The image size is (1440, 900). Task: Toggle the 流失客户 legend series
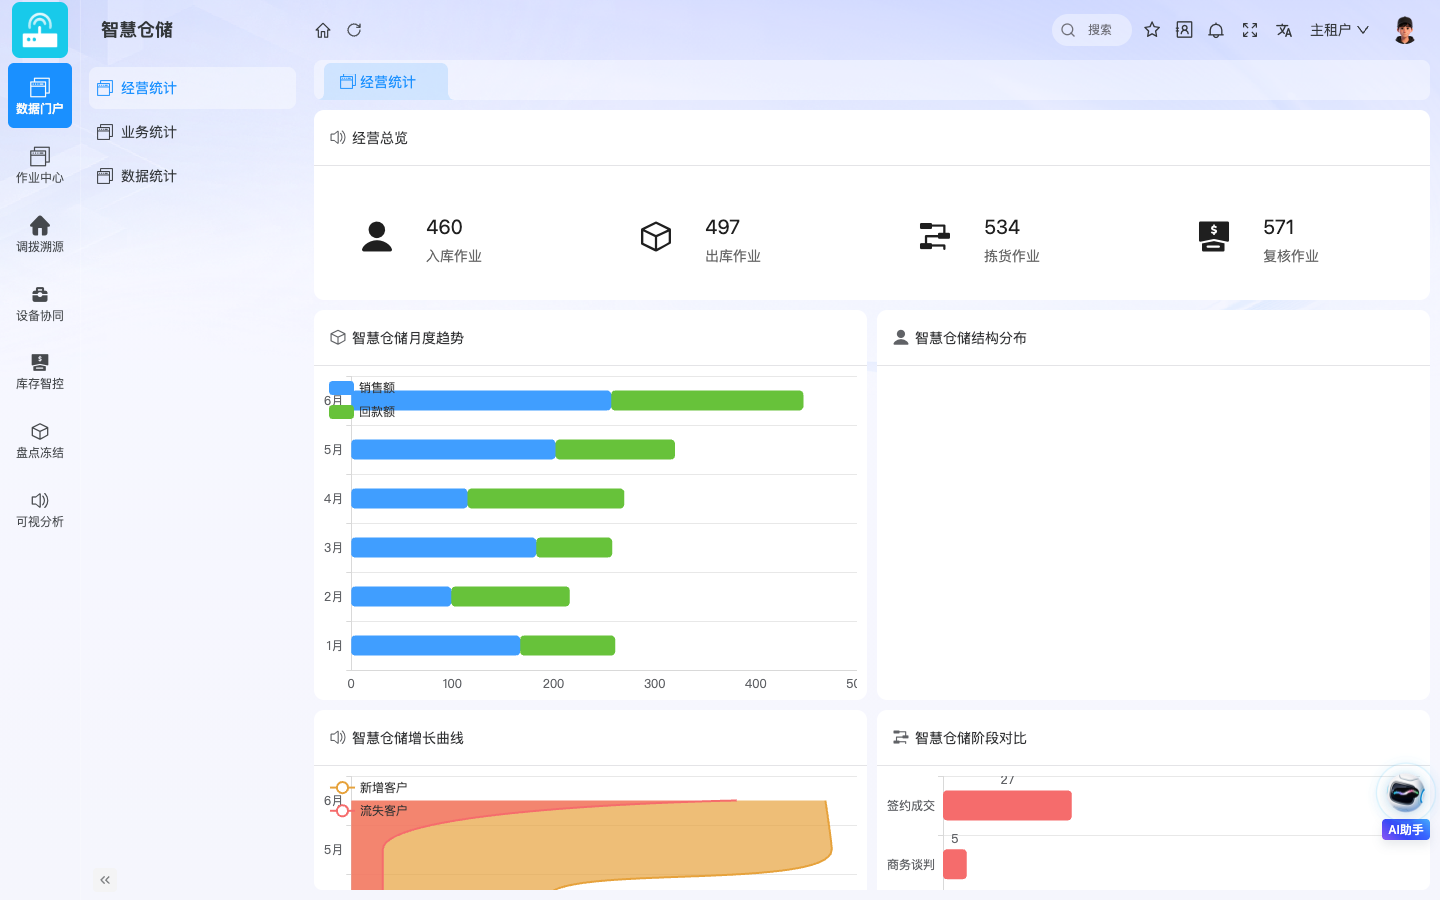368,810
